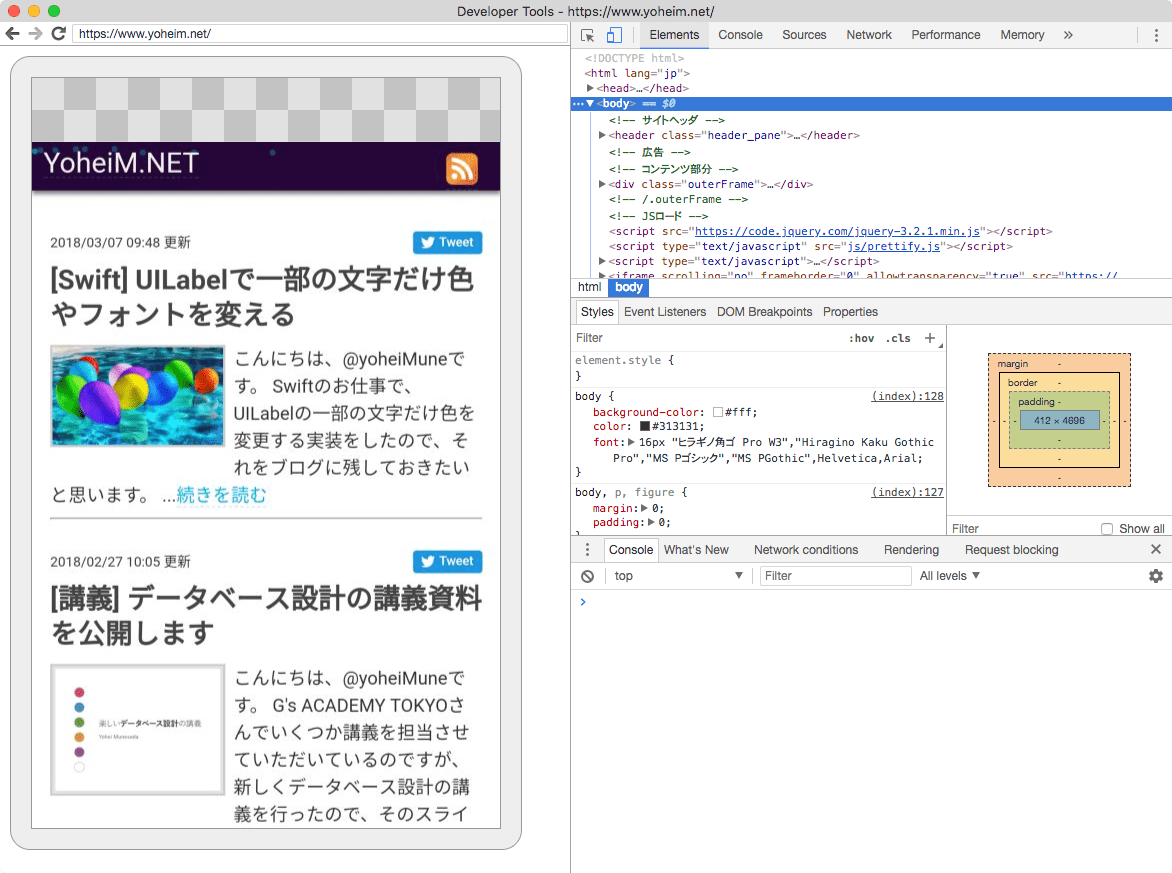Open the Memory tab
1172x873 pixels.
[x=1022, y=35]
